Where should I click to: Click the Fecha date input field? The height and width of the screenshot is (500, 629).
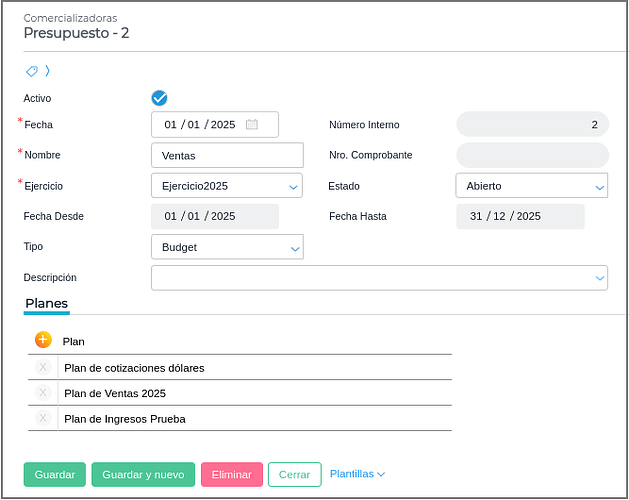(x=215, y=124)
